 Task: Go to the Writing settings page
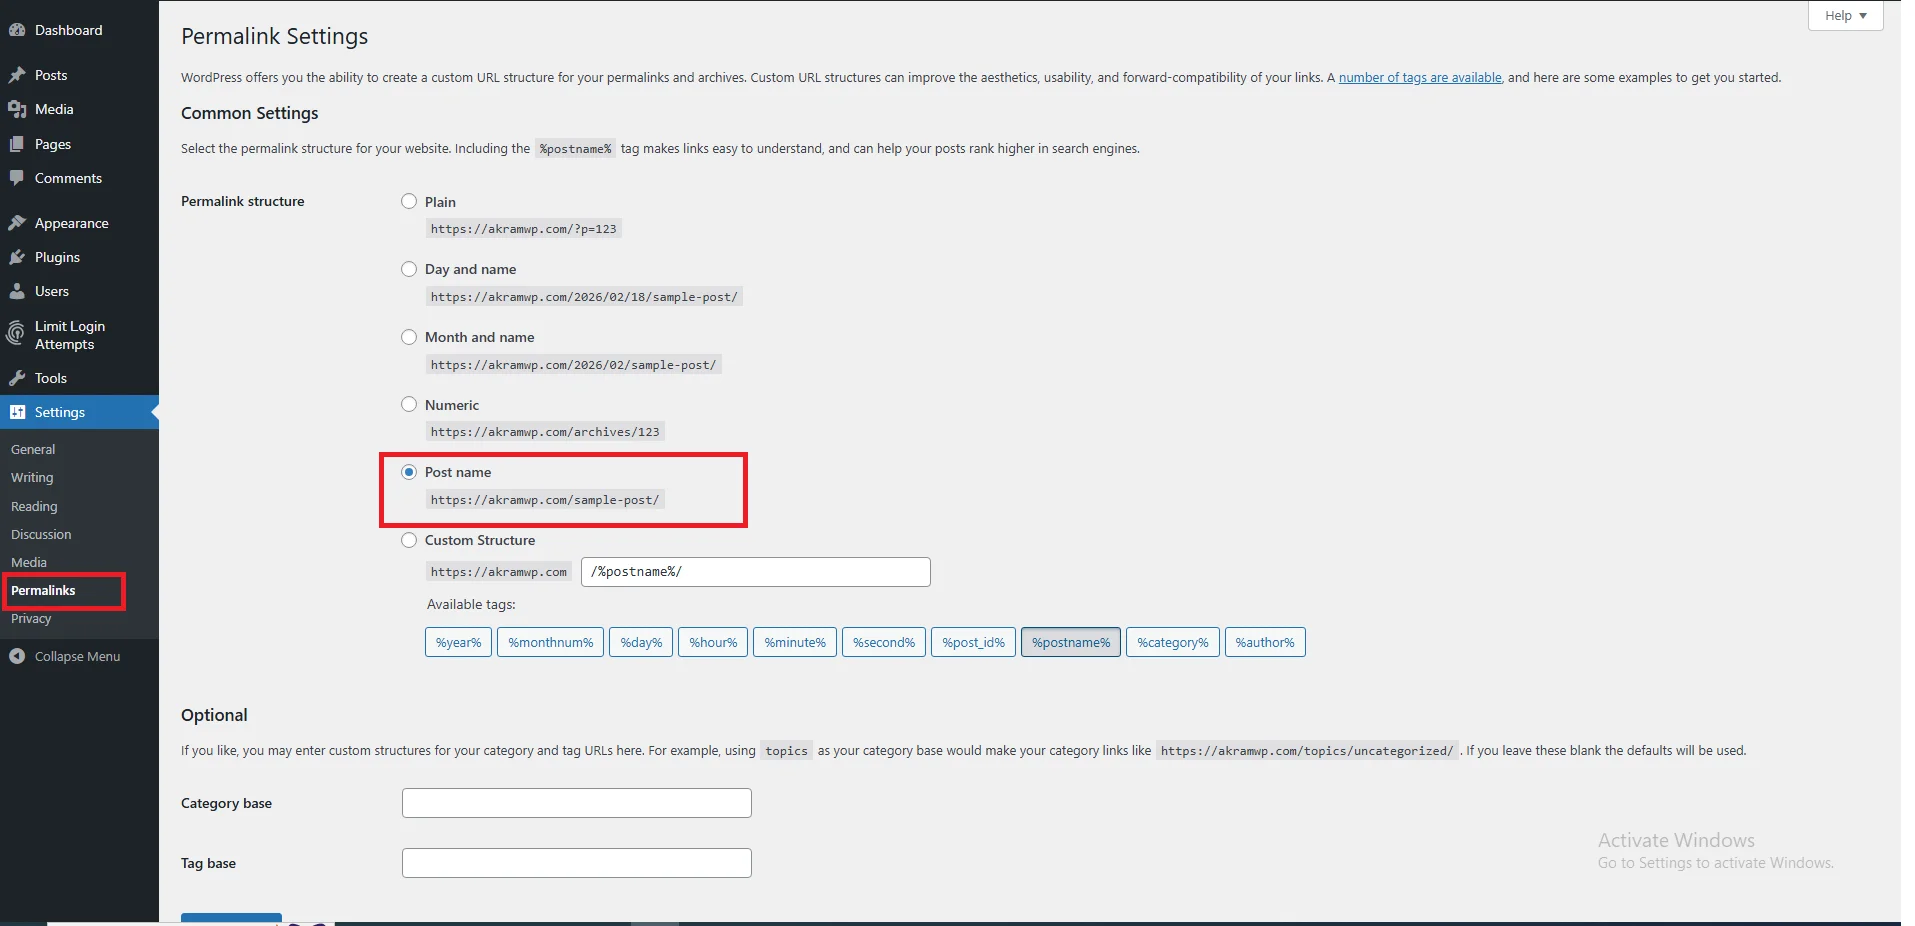pos(32,477)
